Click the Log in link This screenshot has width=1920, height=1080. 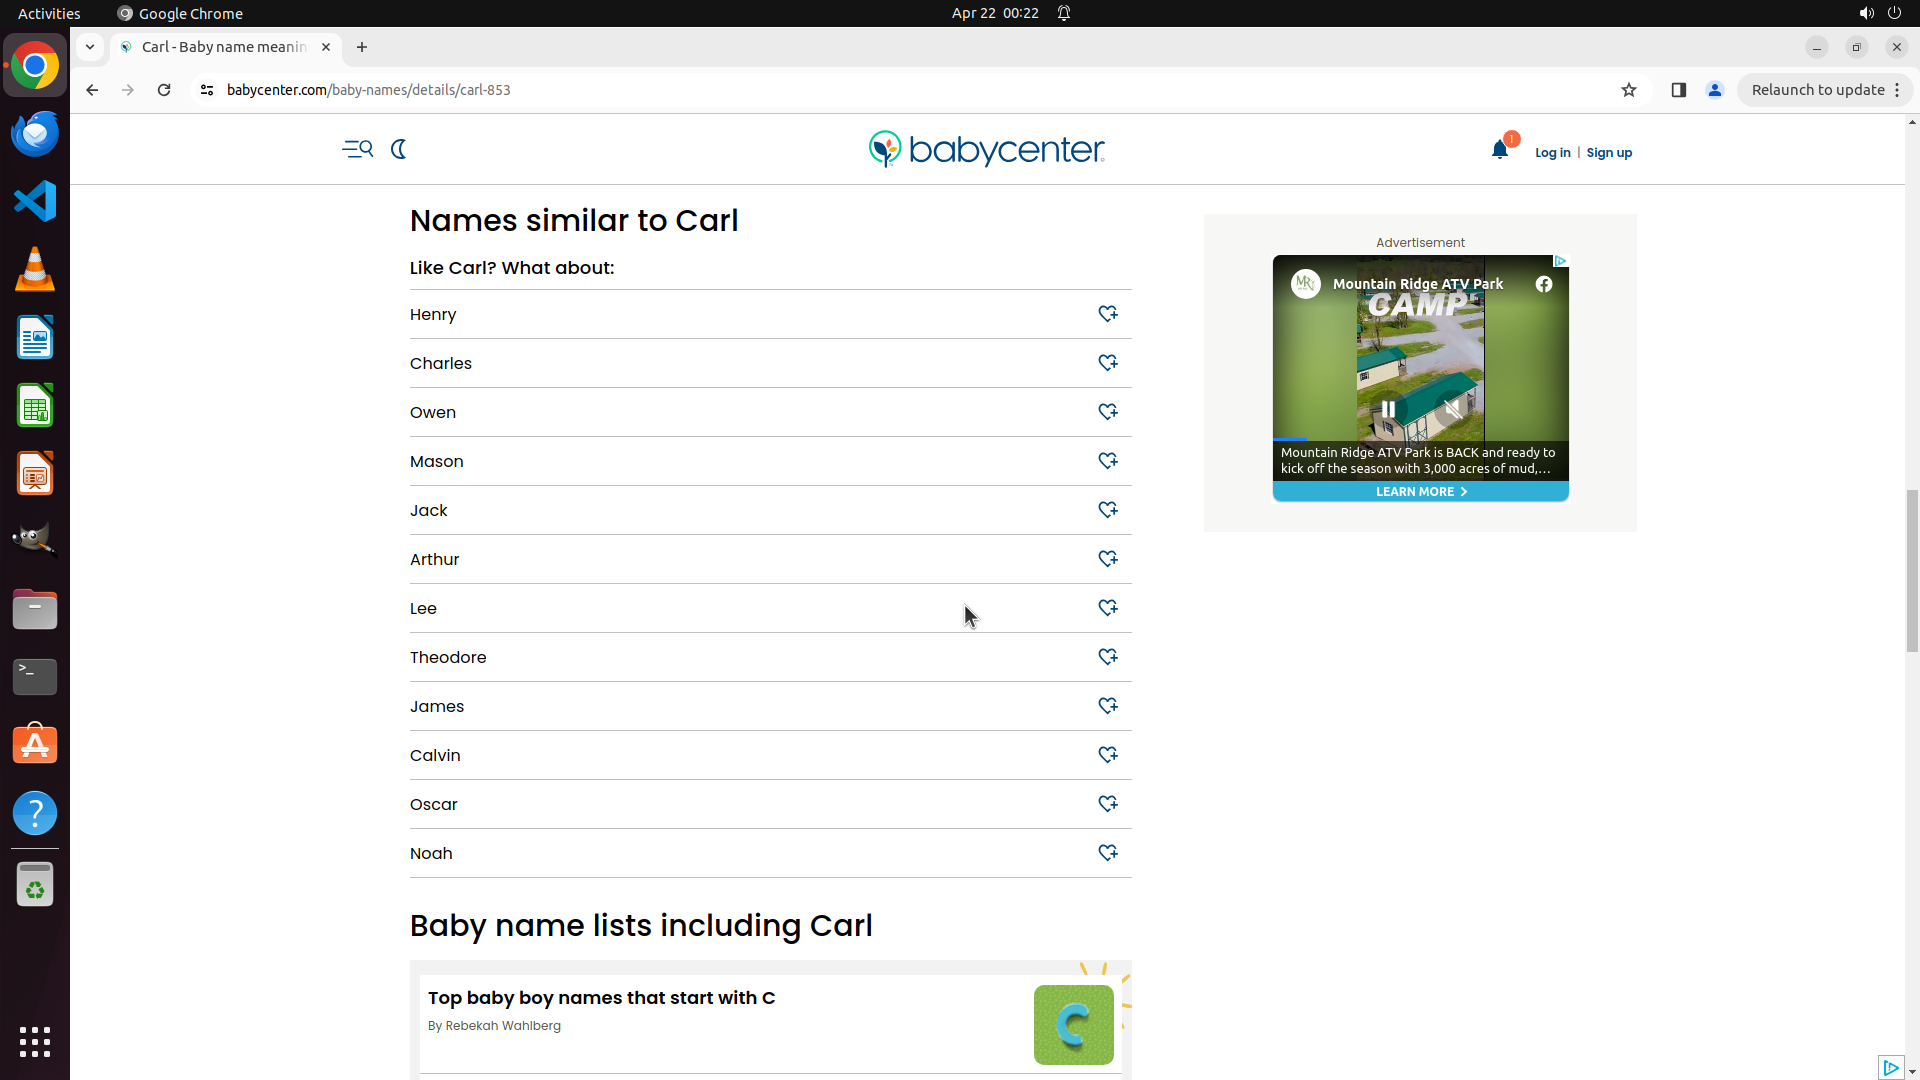pyautogui.click(x=1552, y=153)
